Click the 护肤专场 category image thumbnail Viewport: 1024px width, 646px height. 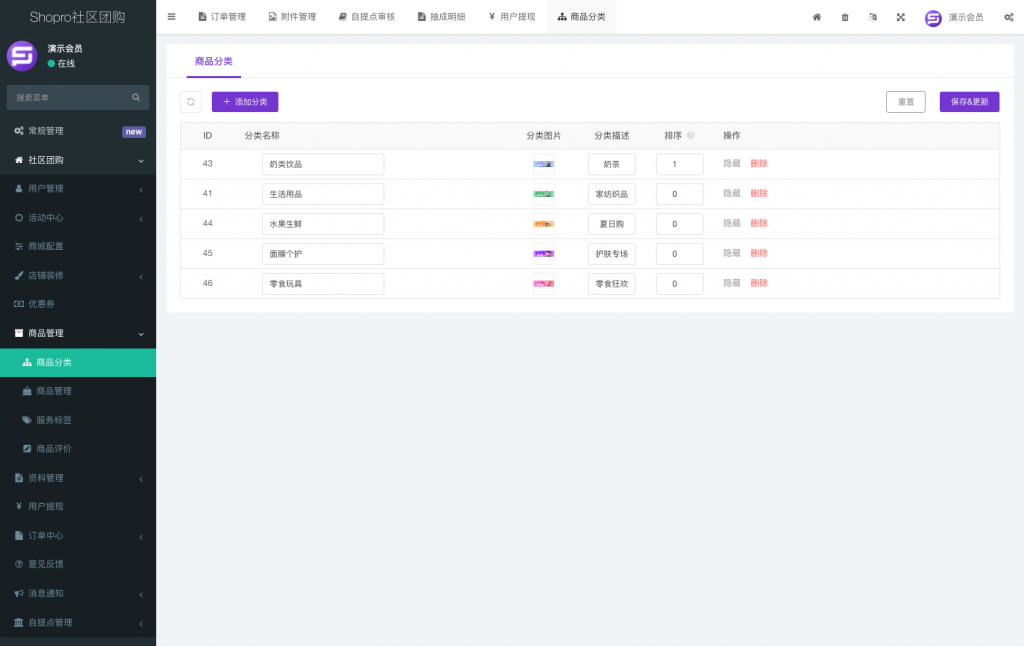point(542,253)
